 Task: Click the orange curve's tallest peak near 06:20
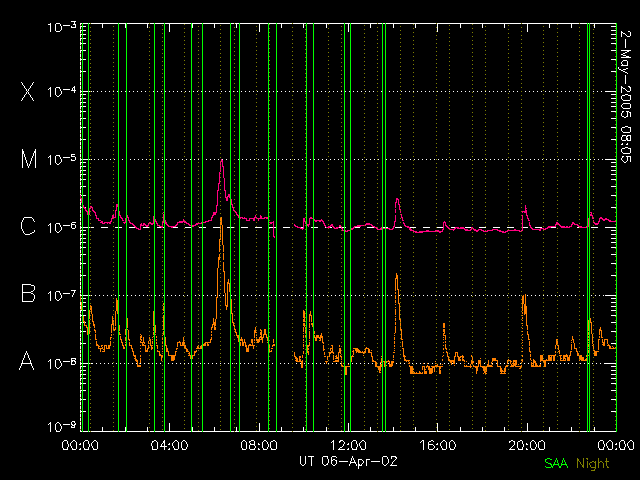coord(221,219)
